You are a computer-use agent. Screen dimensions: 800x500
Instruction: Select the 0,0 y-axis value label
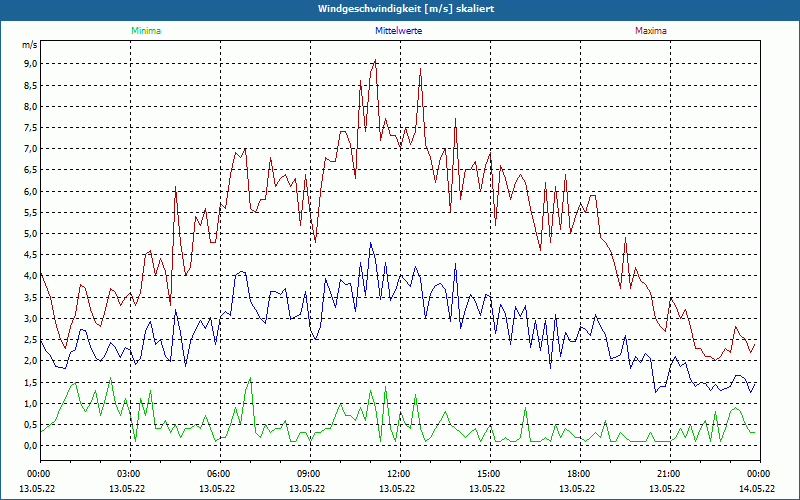pos(30,446)
